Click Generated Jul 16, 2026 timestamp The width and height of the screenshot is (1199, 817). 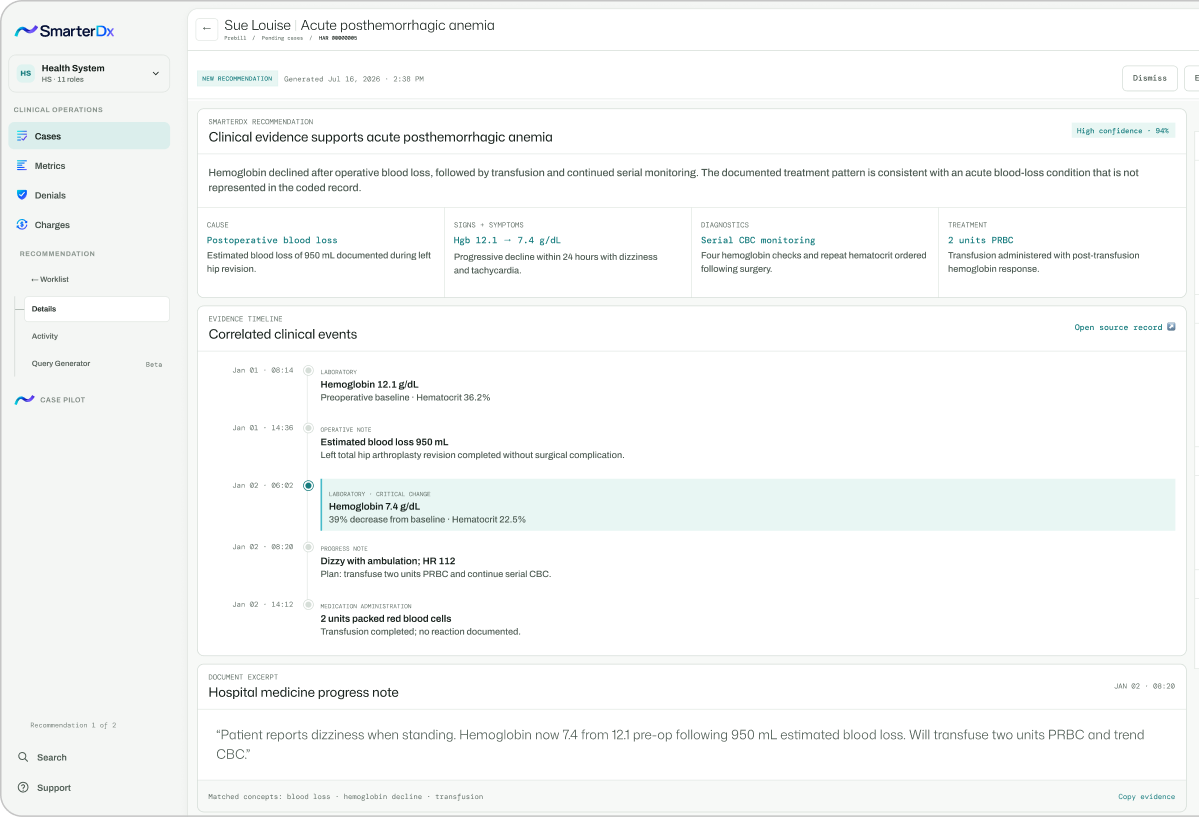point(354,79)
